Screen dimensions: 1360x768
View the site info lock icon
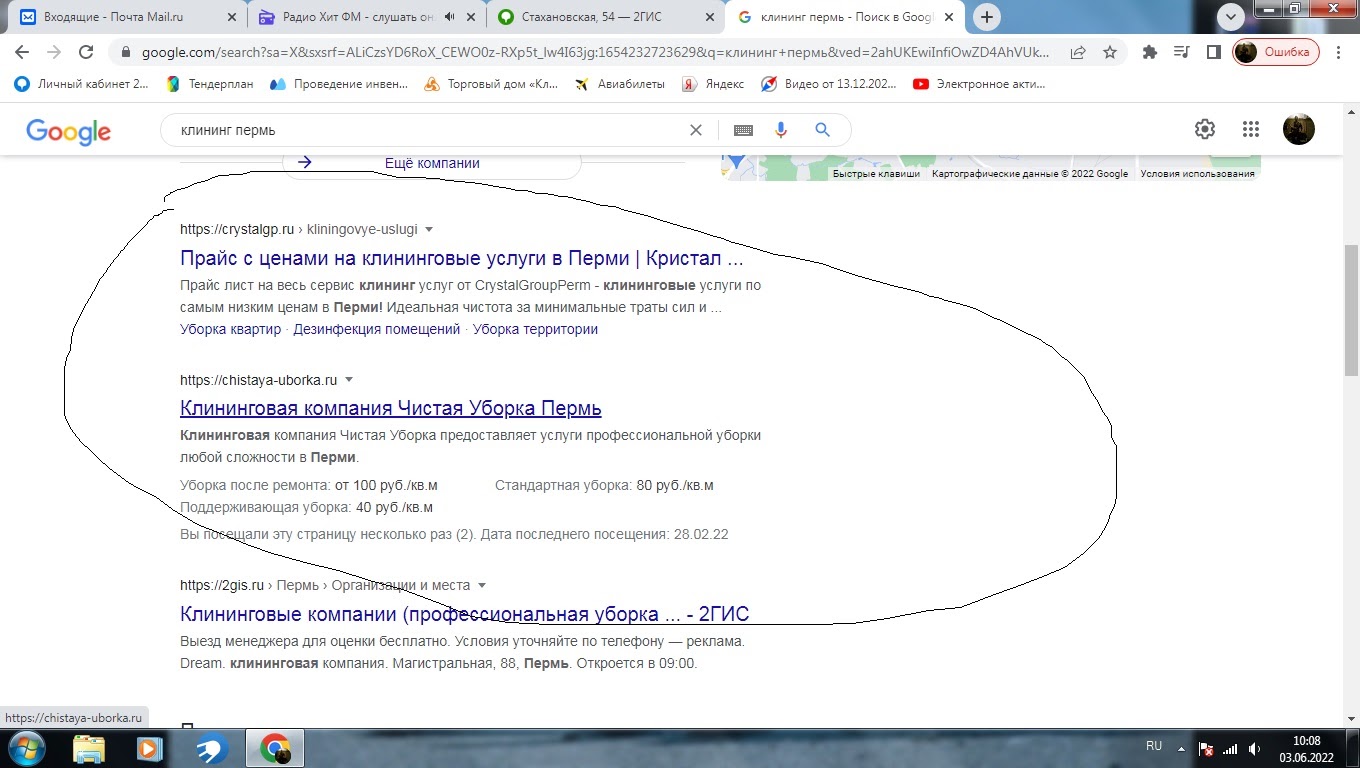click(125, 53)
